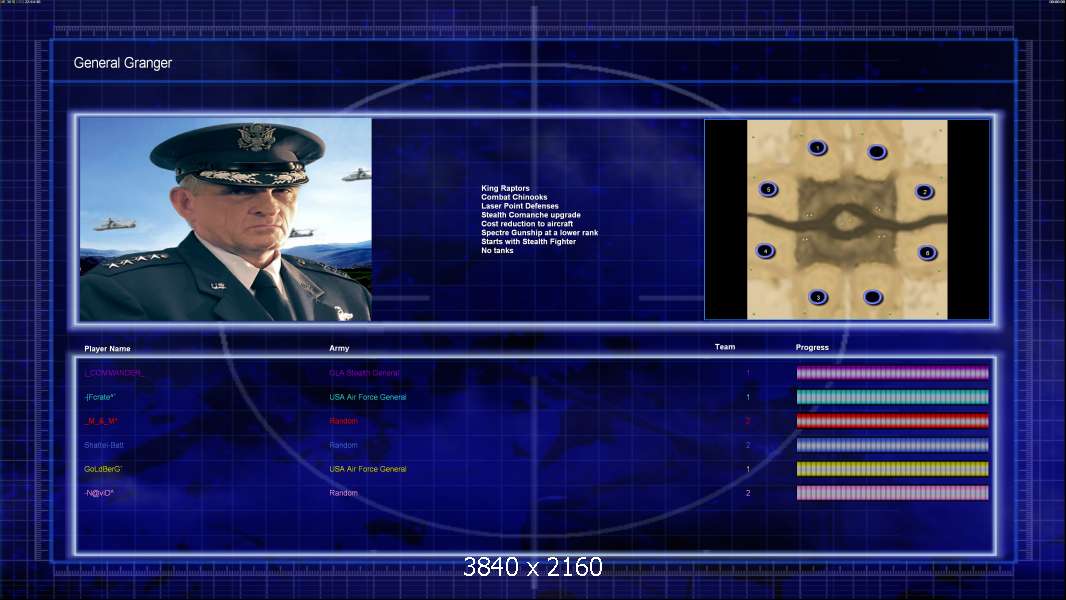Image resolution: width=1066 pixels, height=600 pixels.
Task: Click the General Granger title text
Action: (x=122, y=63)
